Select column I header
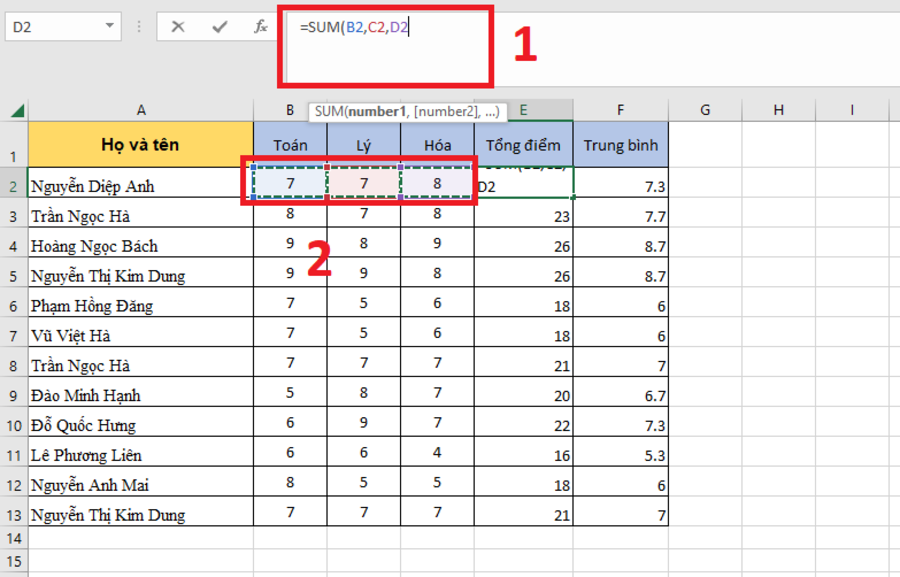Image resolution: width=900 pixels, height=577 pixels. [x=852, y=110]
